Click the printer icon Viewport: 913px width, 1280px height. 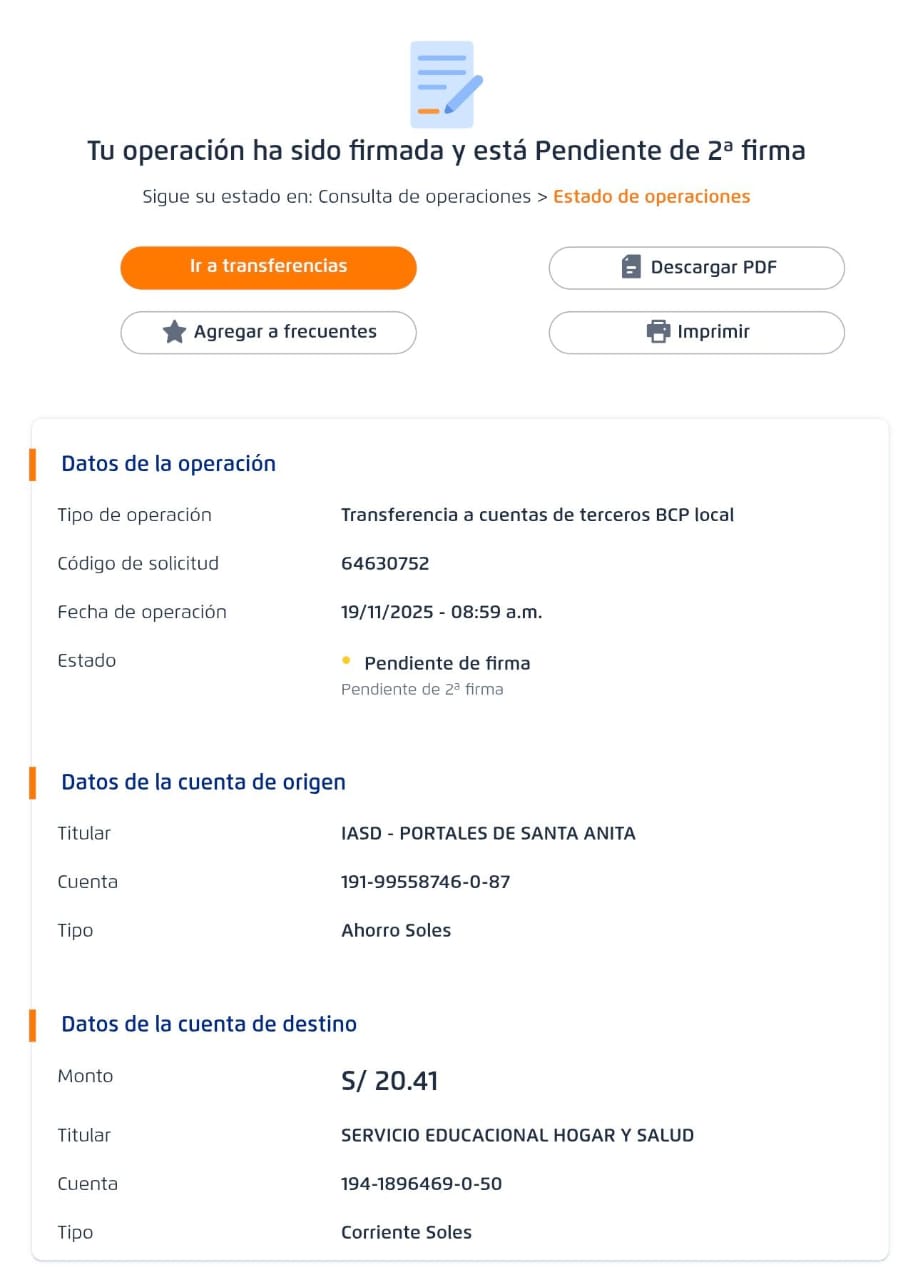tap(658, 332)
